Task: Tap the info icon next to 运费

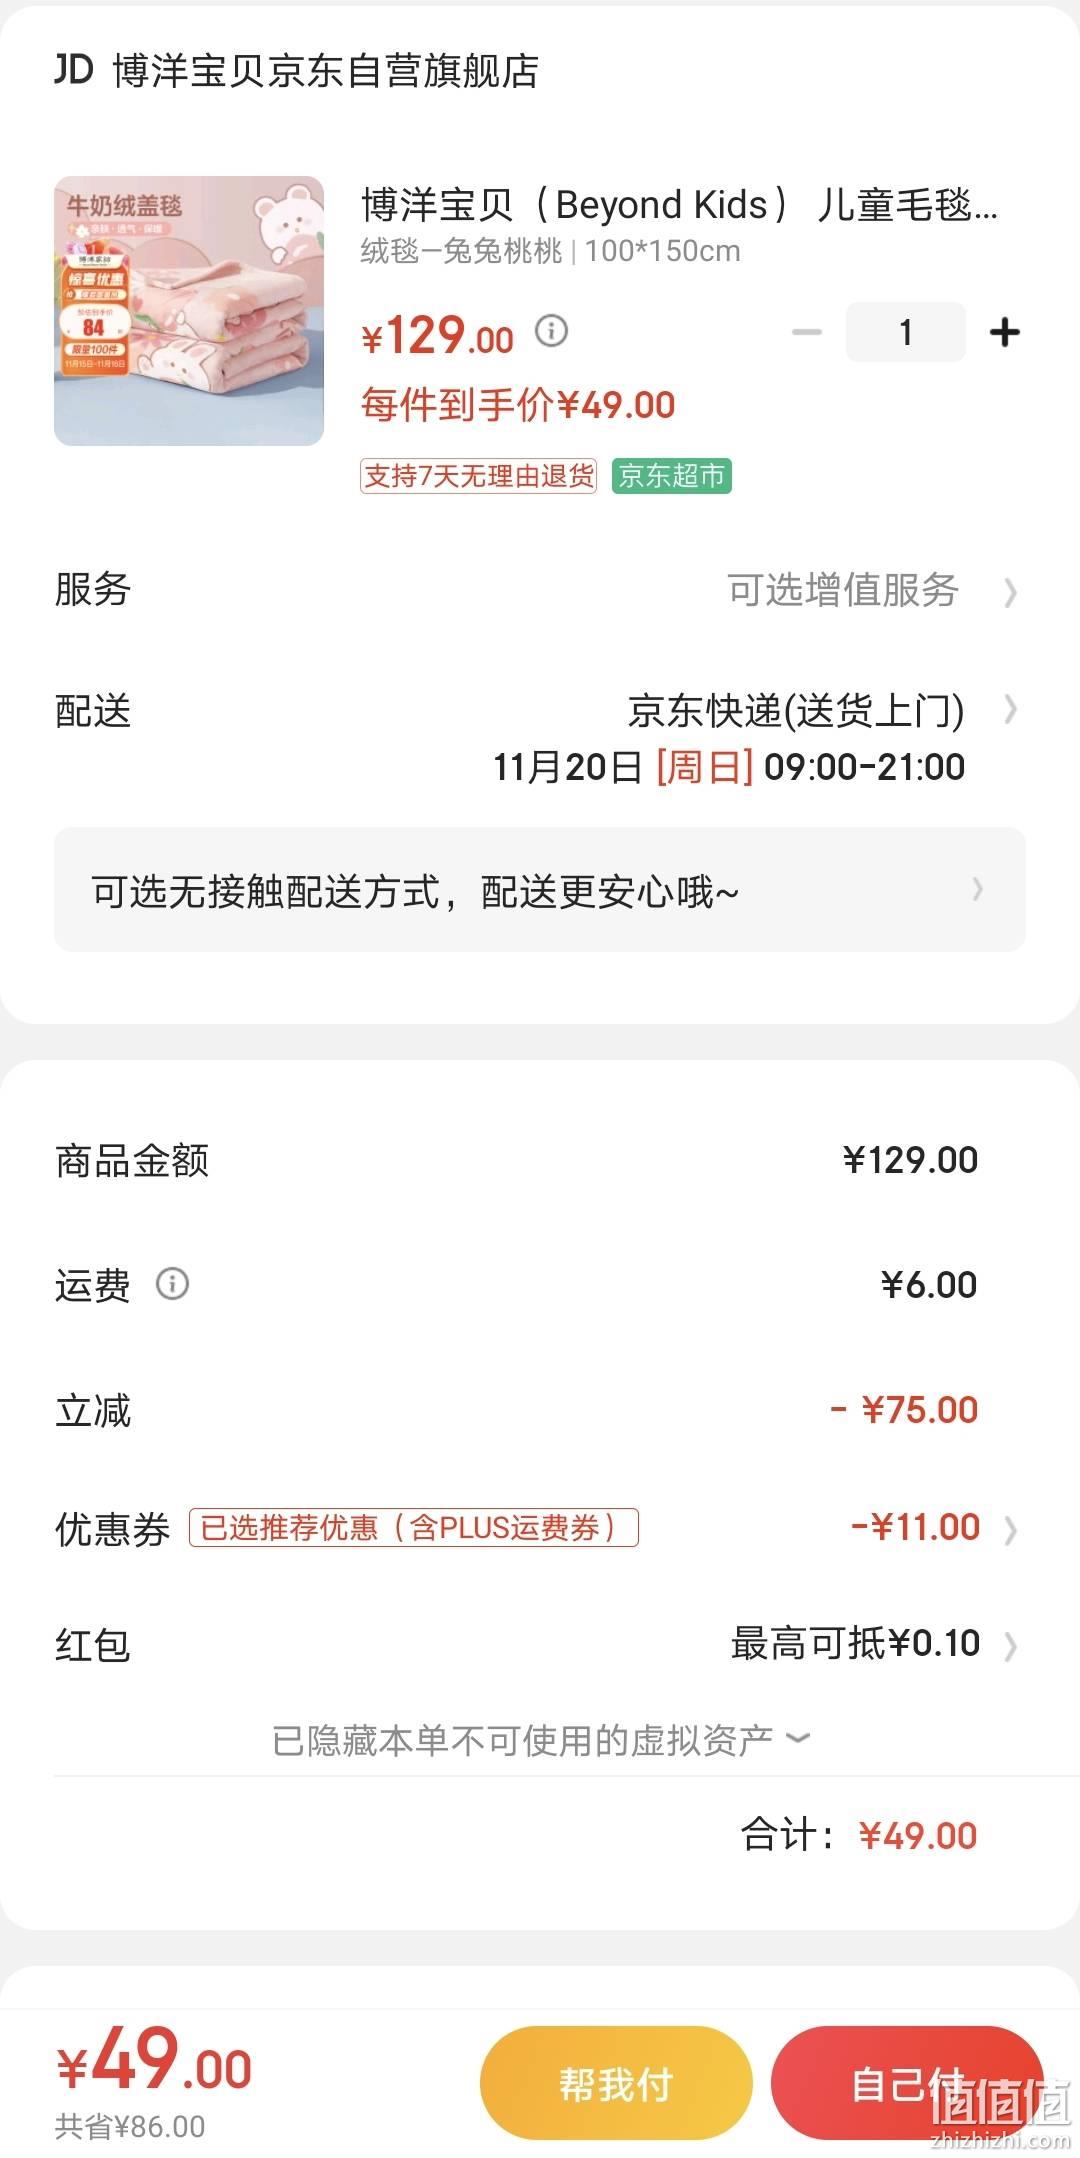Action: click(172, 1283)
